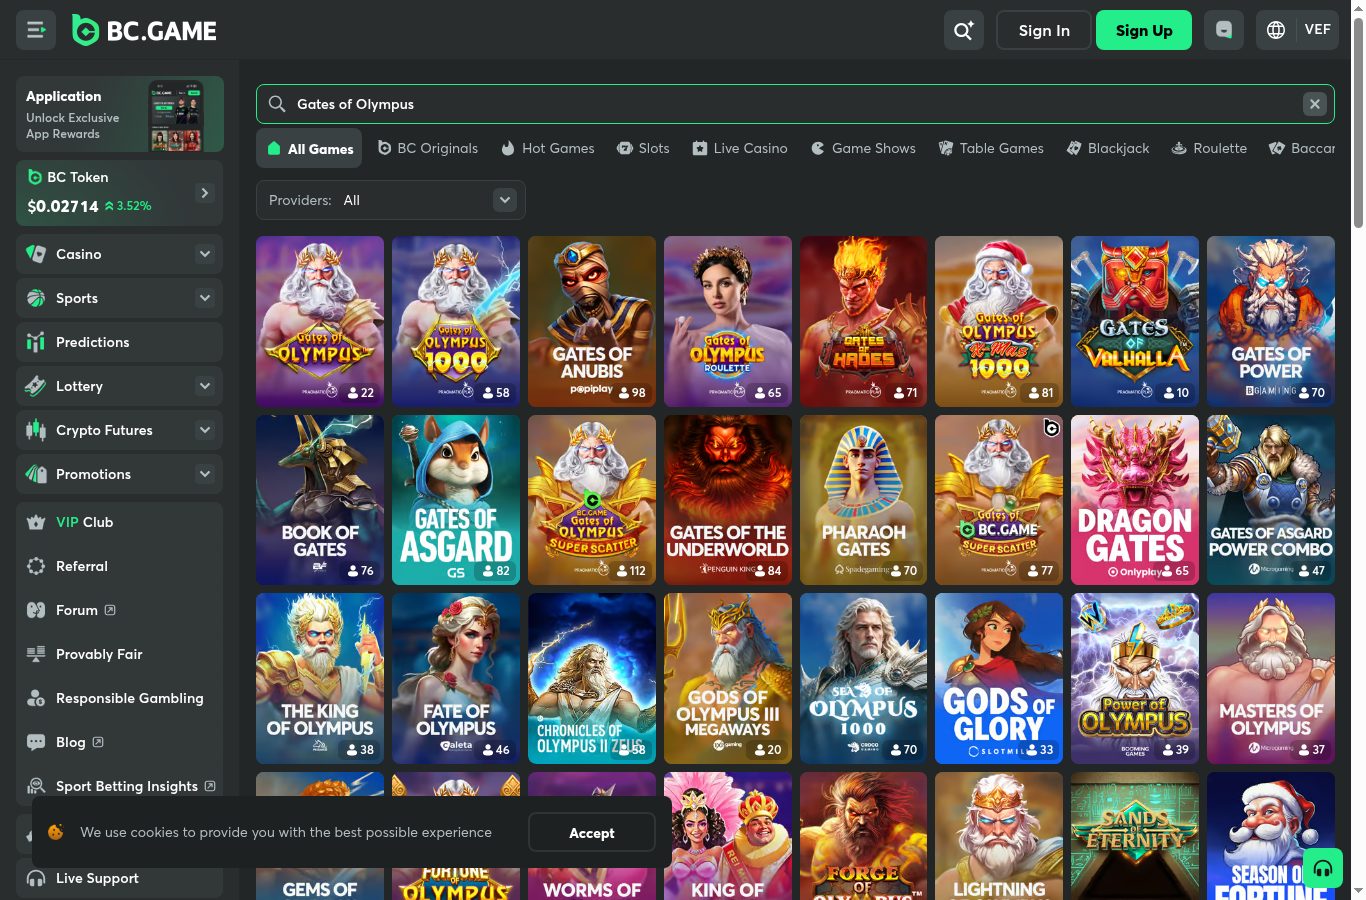Open the Dragon Gates game
Viewport: 1366px width, 900px height.
pyautogui.click(x=1135, y=500)
